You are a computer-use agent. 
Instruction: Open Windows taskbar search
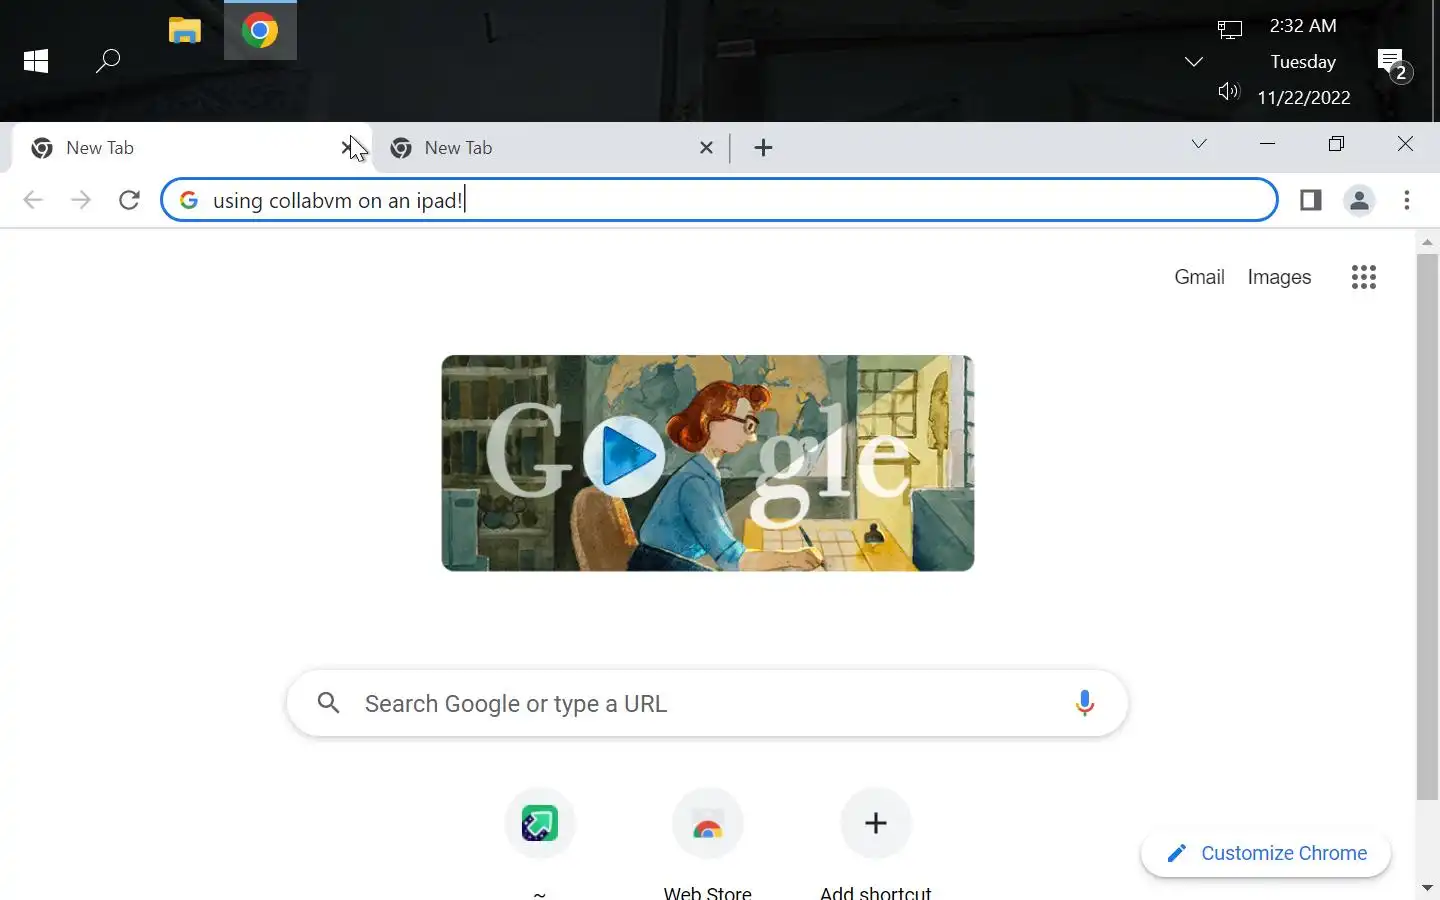tap(108, 61)
